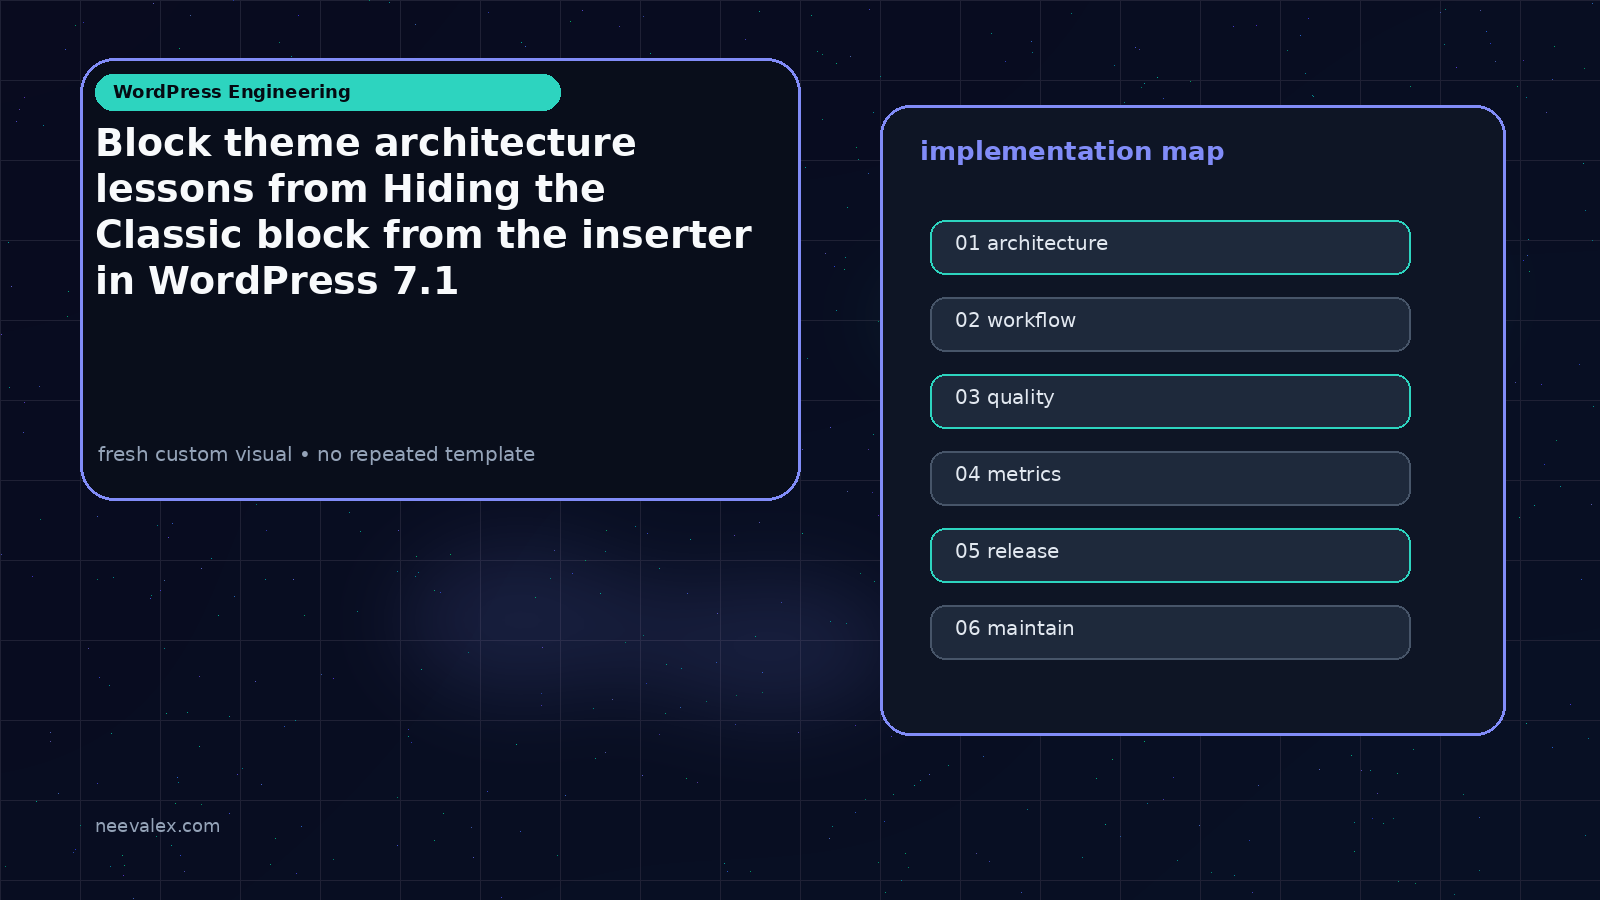The width and height of the screenshot is (1600, 900).
Task: Click the WordPress Engineering badge
Action: pos(328,92)
